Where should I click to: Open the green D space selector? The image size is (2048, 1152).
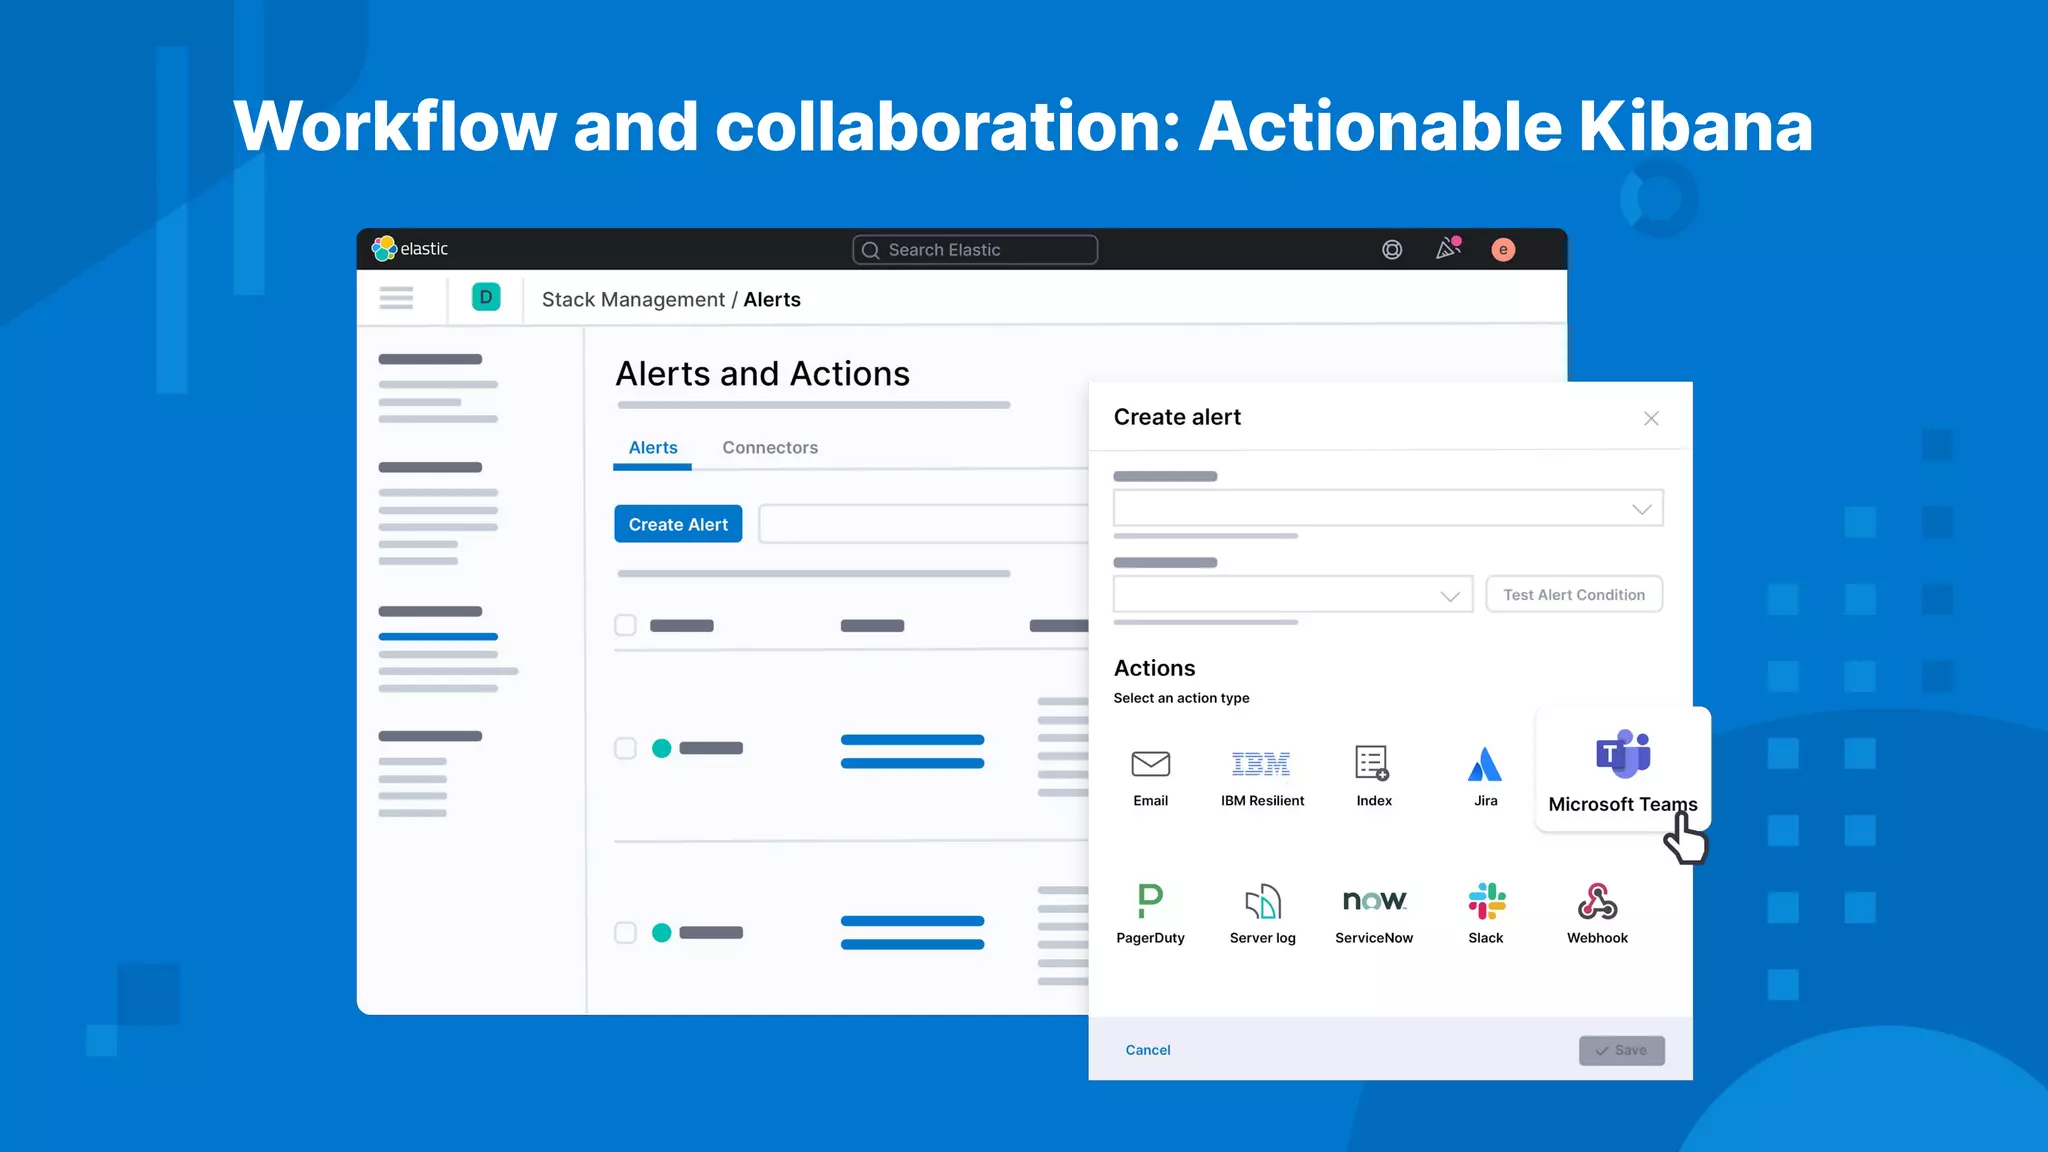coord(486,297)
